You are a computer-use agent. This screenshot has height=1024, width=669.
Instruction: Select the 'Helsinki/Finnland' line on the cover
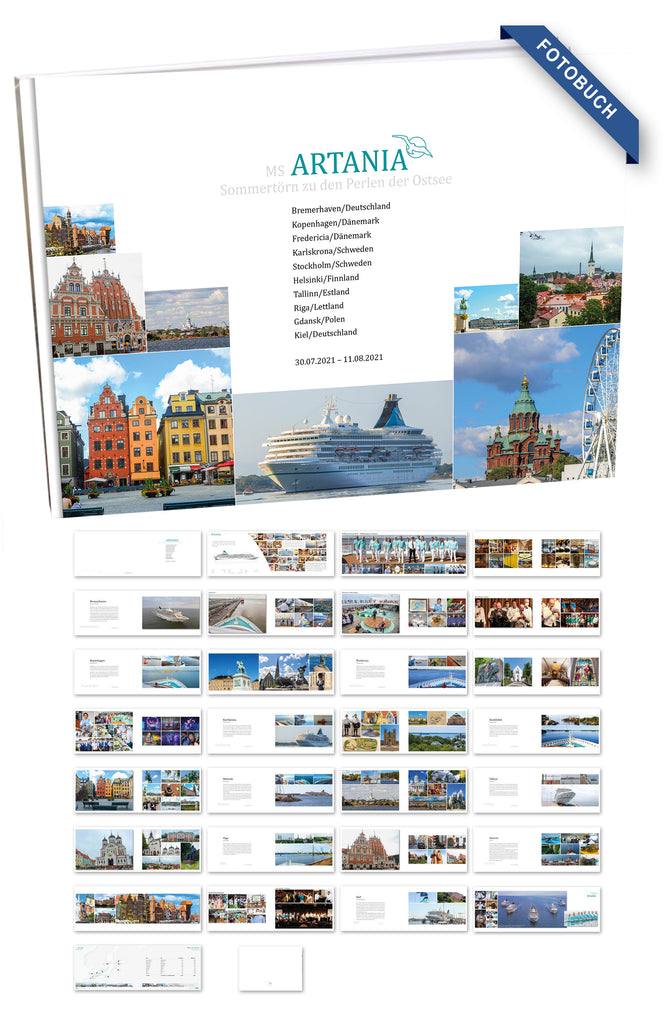(x=326, y=279)
